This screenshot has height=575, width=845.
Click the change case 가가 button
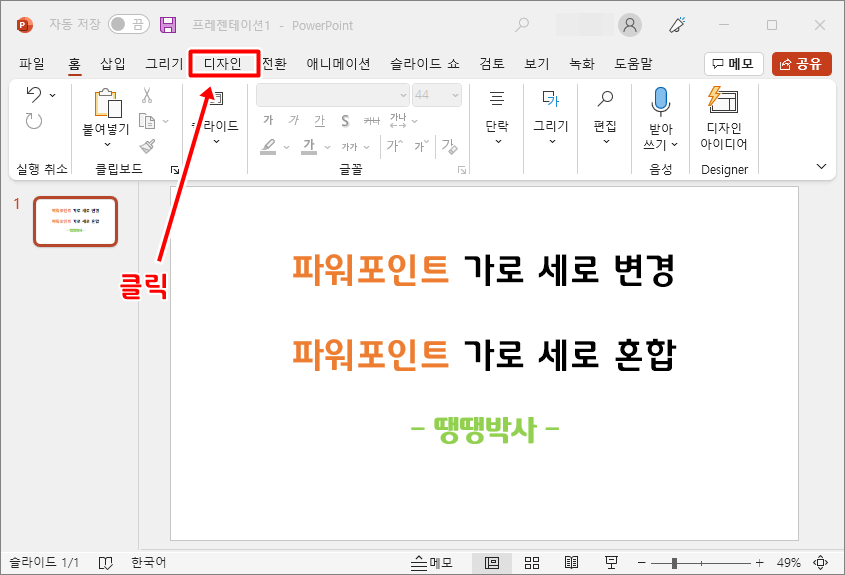350,147
